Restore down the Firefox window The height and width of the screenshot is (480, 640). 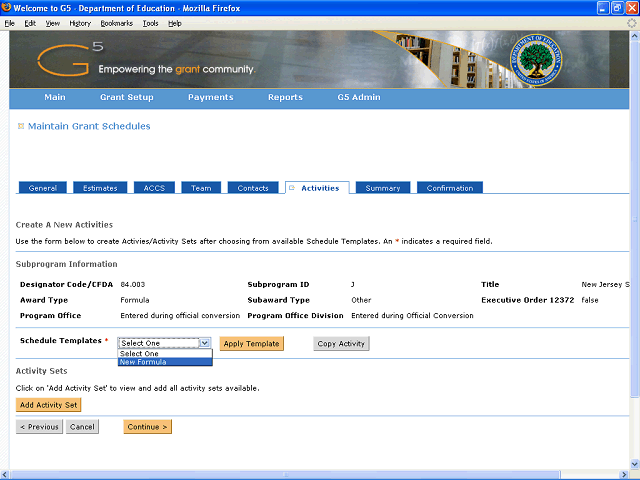pos(617,8)
